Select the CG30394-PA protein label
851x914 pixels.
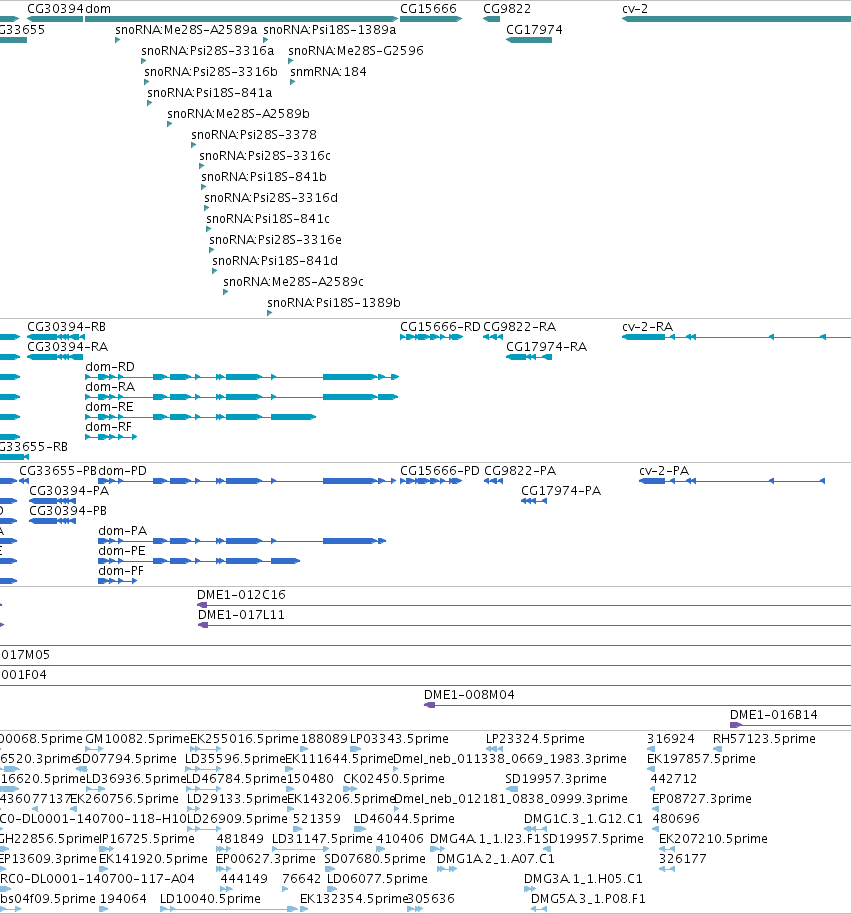click(x=69, y=491)
